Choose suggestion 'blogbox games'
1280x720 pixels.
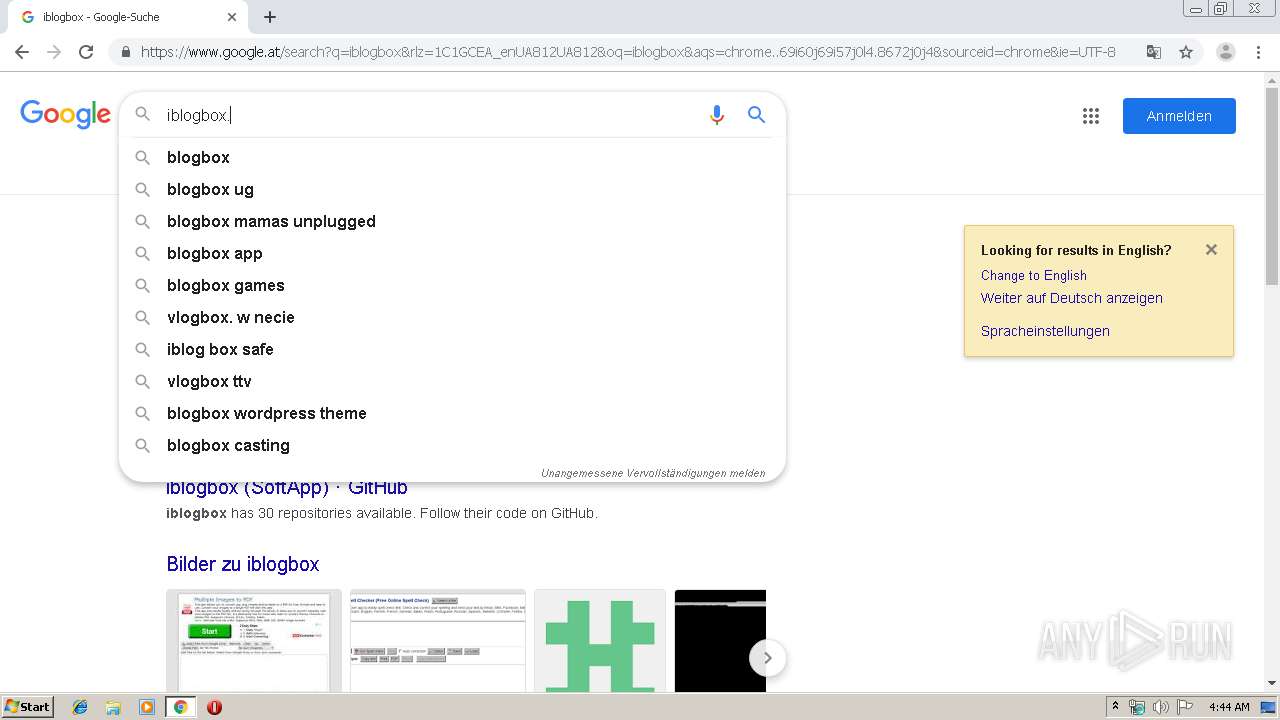pos(452,285)
